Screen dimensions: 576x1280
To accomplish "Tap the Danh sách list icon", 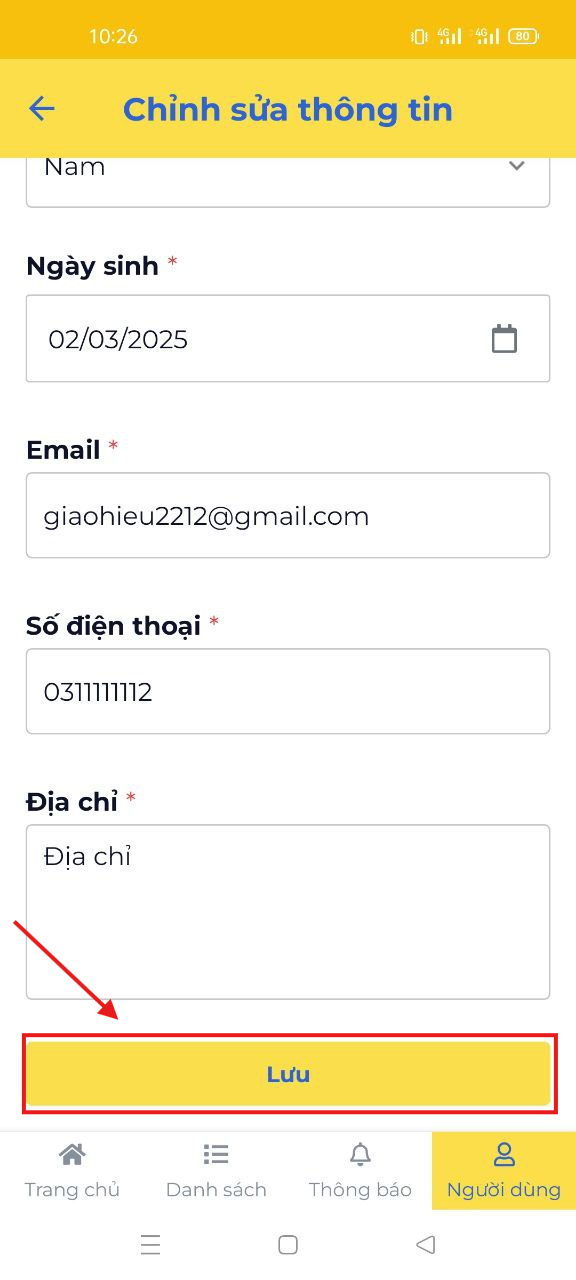I will [x=216, y=1155].
